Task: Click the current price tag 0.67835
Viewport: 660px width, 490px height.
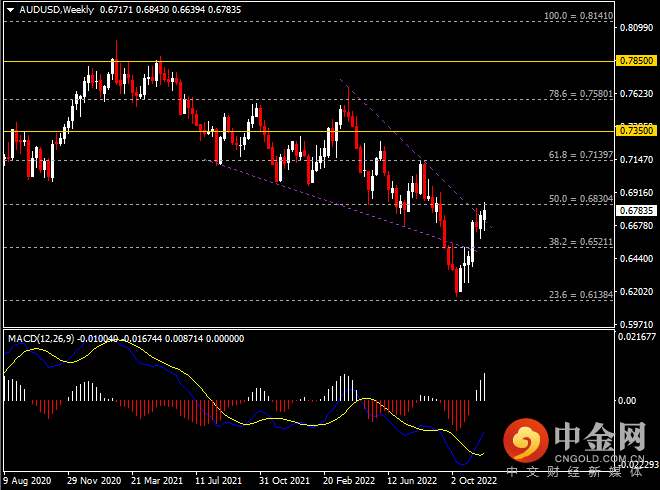Action: click(638, 210)
